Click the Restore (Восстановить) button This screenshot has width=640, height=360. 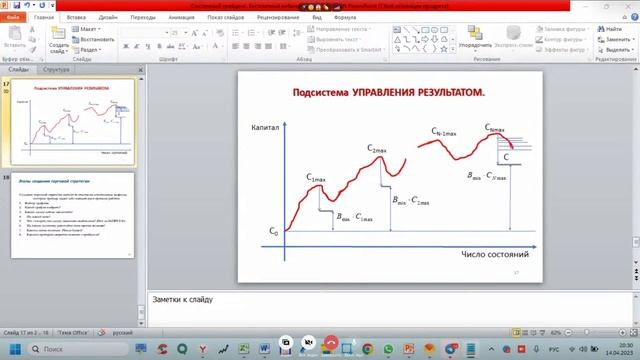coord(93,40)
